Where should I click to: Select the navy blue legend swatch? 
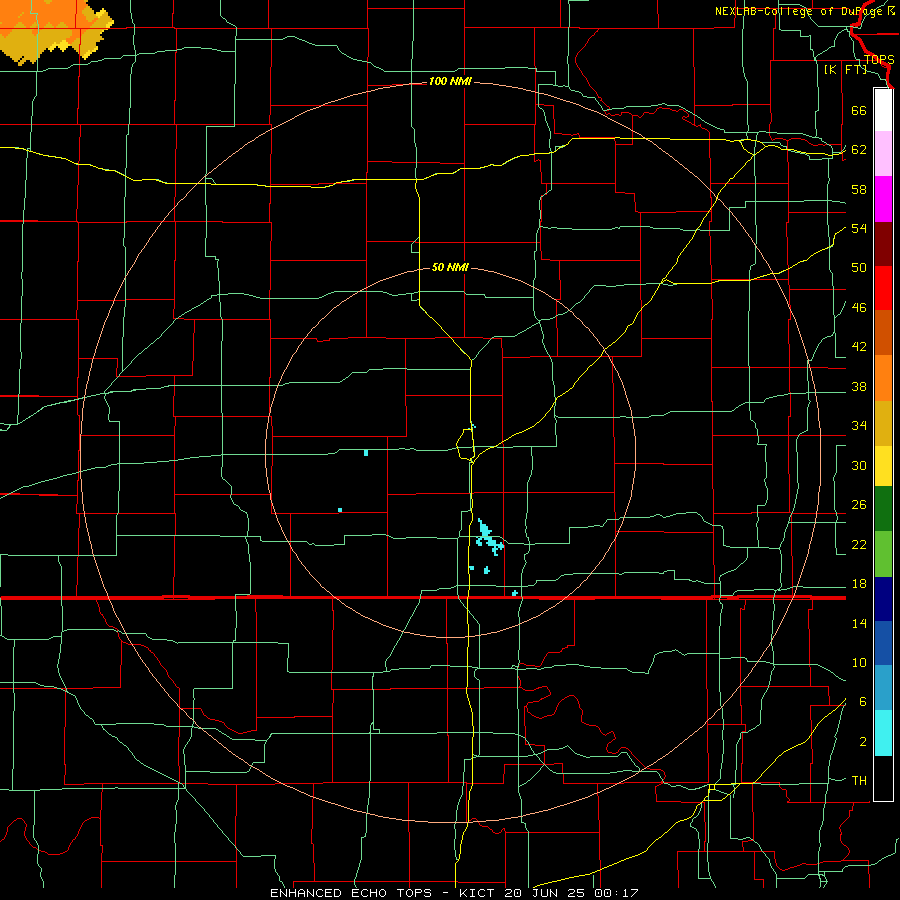883,599
